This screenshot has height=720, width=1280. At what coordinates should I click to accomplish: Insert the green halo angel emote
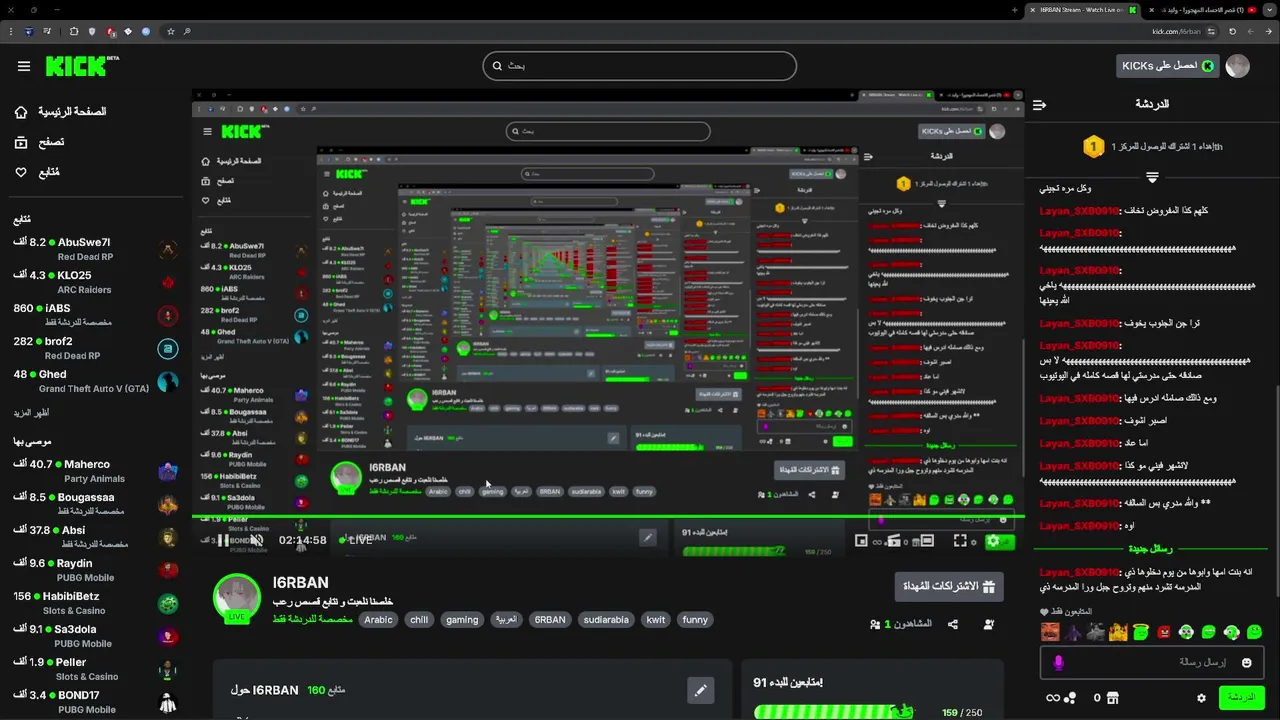pyautogui.click(x=1140, y=632)
